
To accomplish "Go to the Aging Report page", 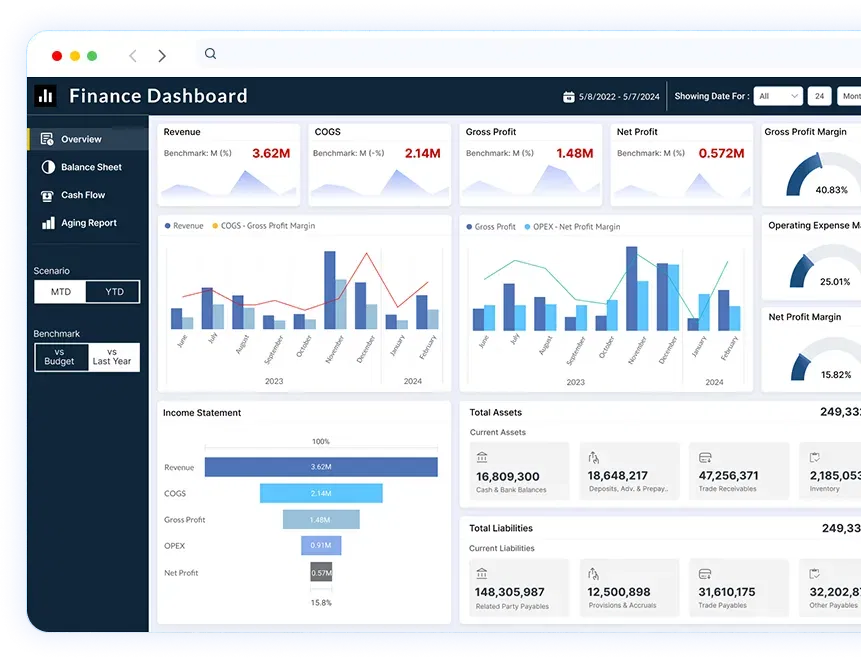I will 89,223.
